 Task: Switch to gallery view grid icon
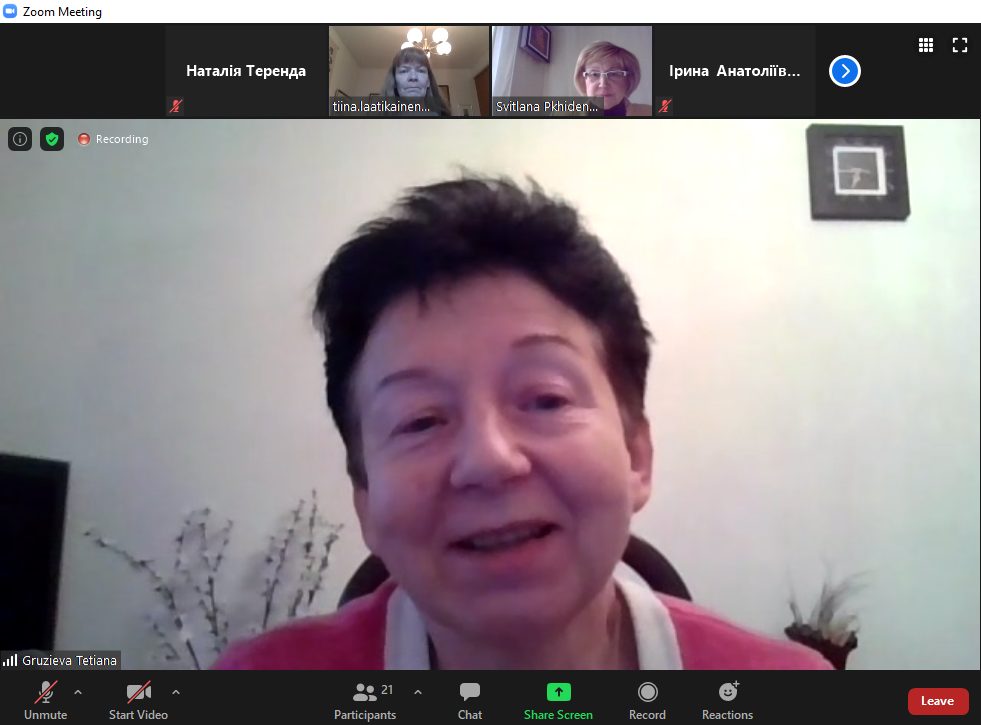(x=926, y=45)
